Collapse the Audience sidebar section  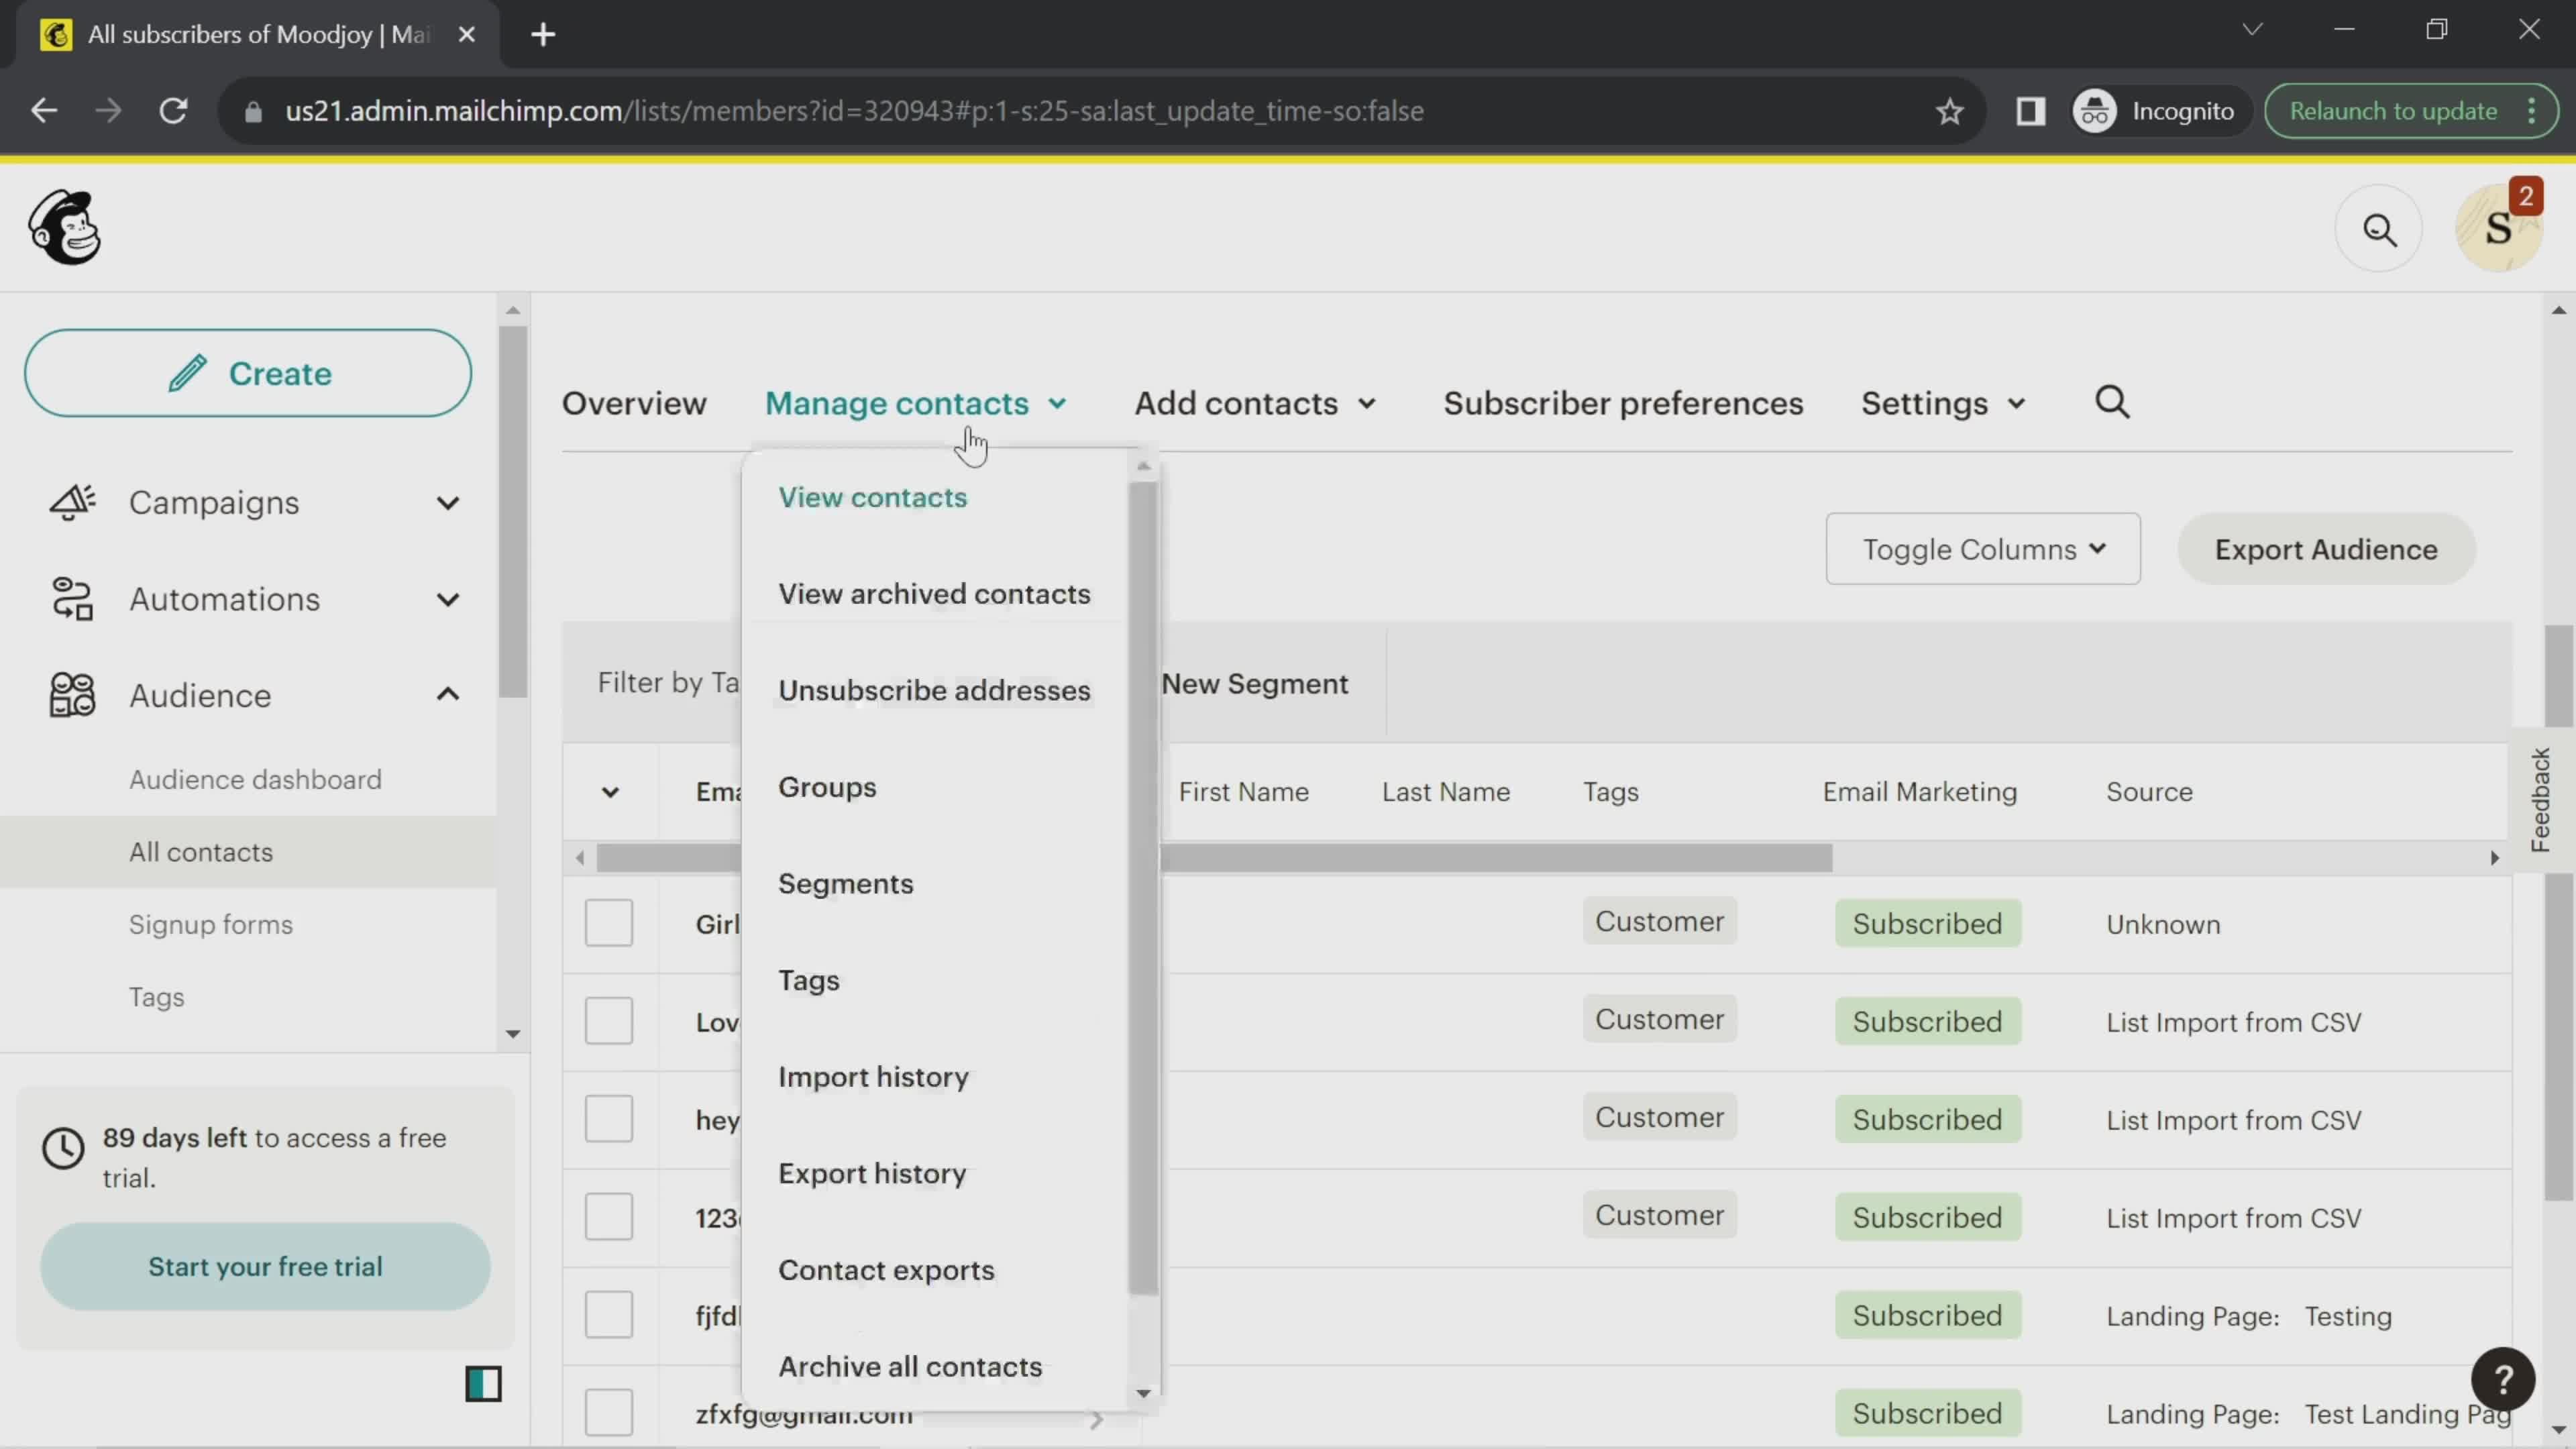point(448,694)
